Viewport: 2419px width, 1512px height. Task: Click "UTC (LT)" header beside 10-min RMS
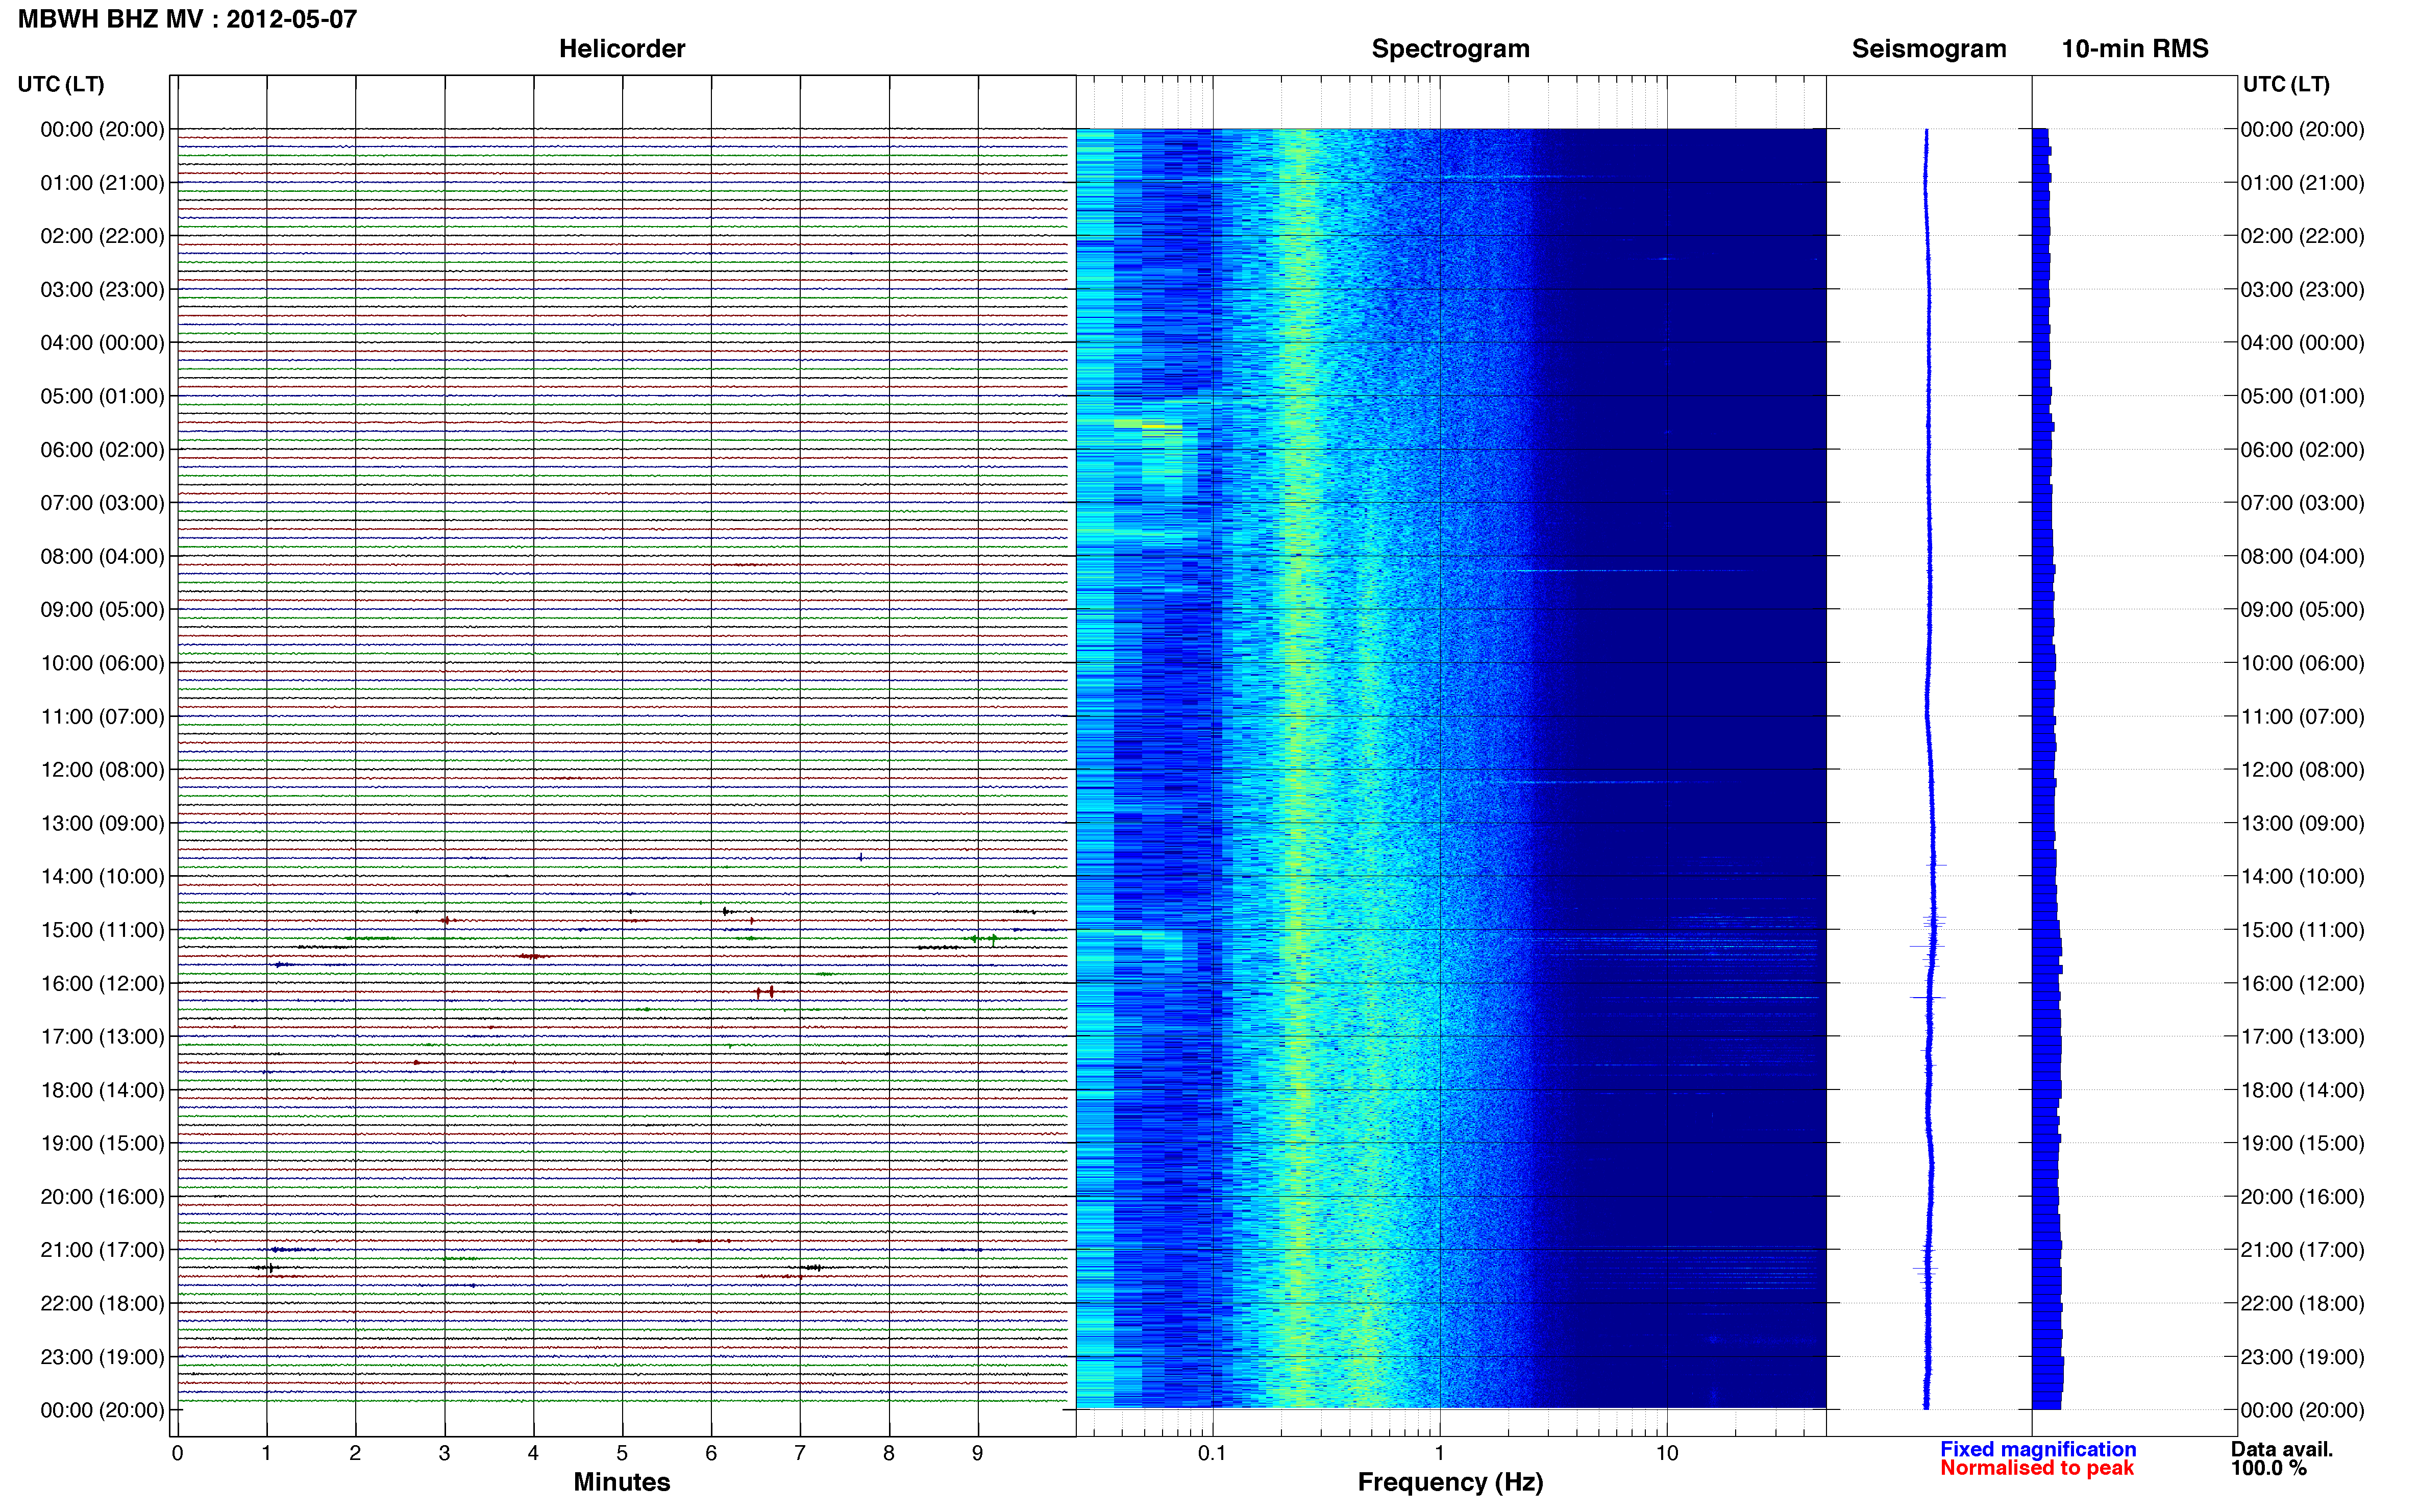[2286, 84]
